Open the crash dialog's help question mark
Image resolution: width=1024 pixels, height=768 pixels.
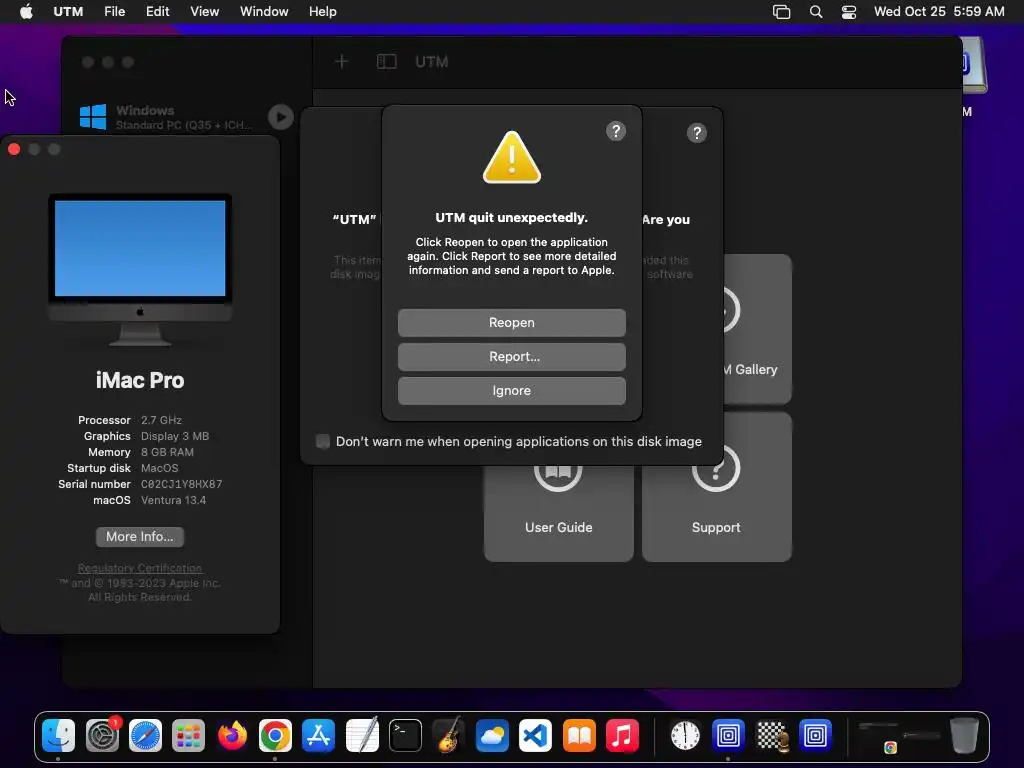pos(616,131)
